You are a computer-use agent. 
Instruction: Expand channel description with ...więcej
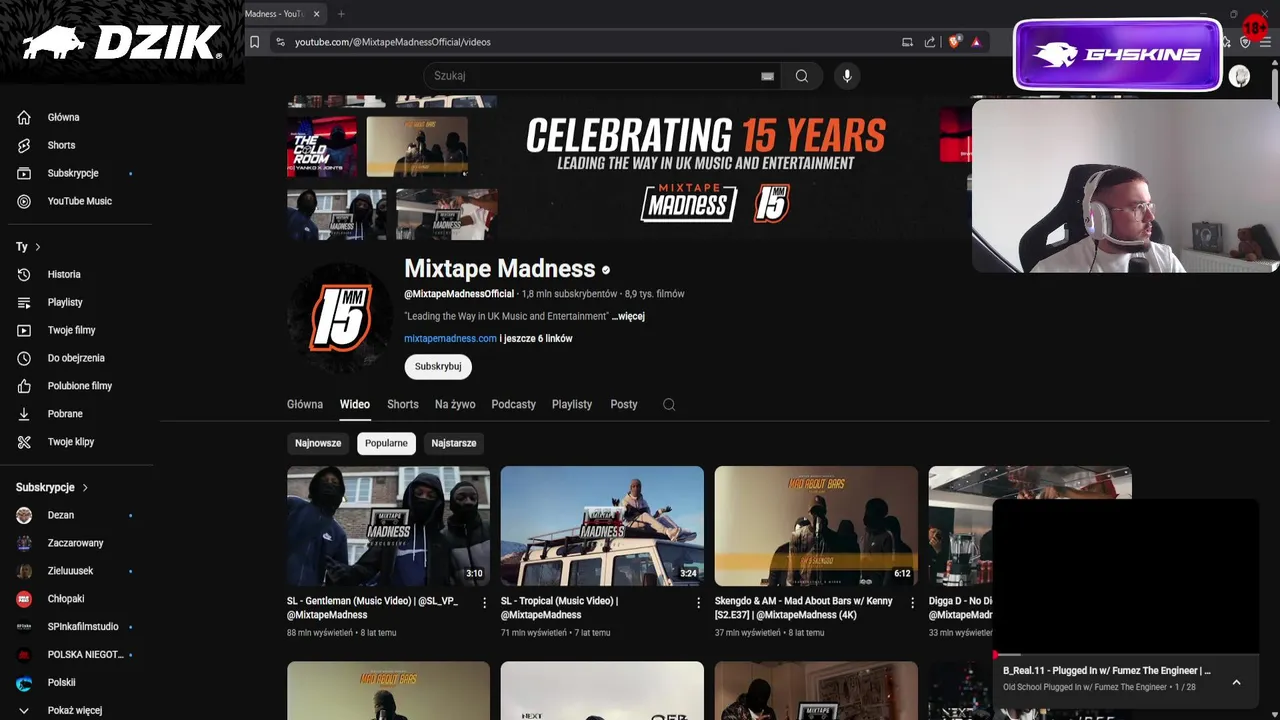pyautogui.click(x=628, y=316)
